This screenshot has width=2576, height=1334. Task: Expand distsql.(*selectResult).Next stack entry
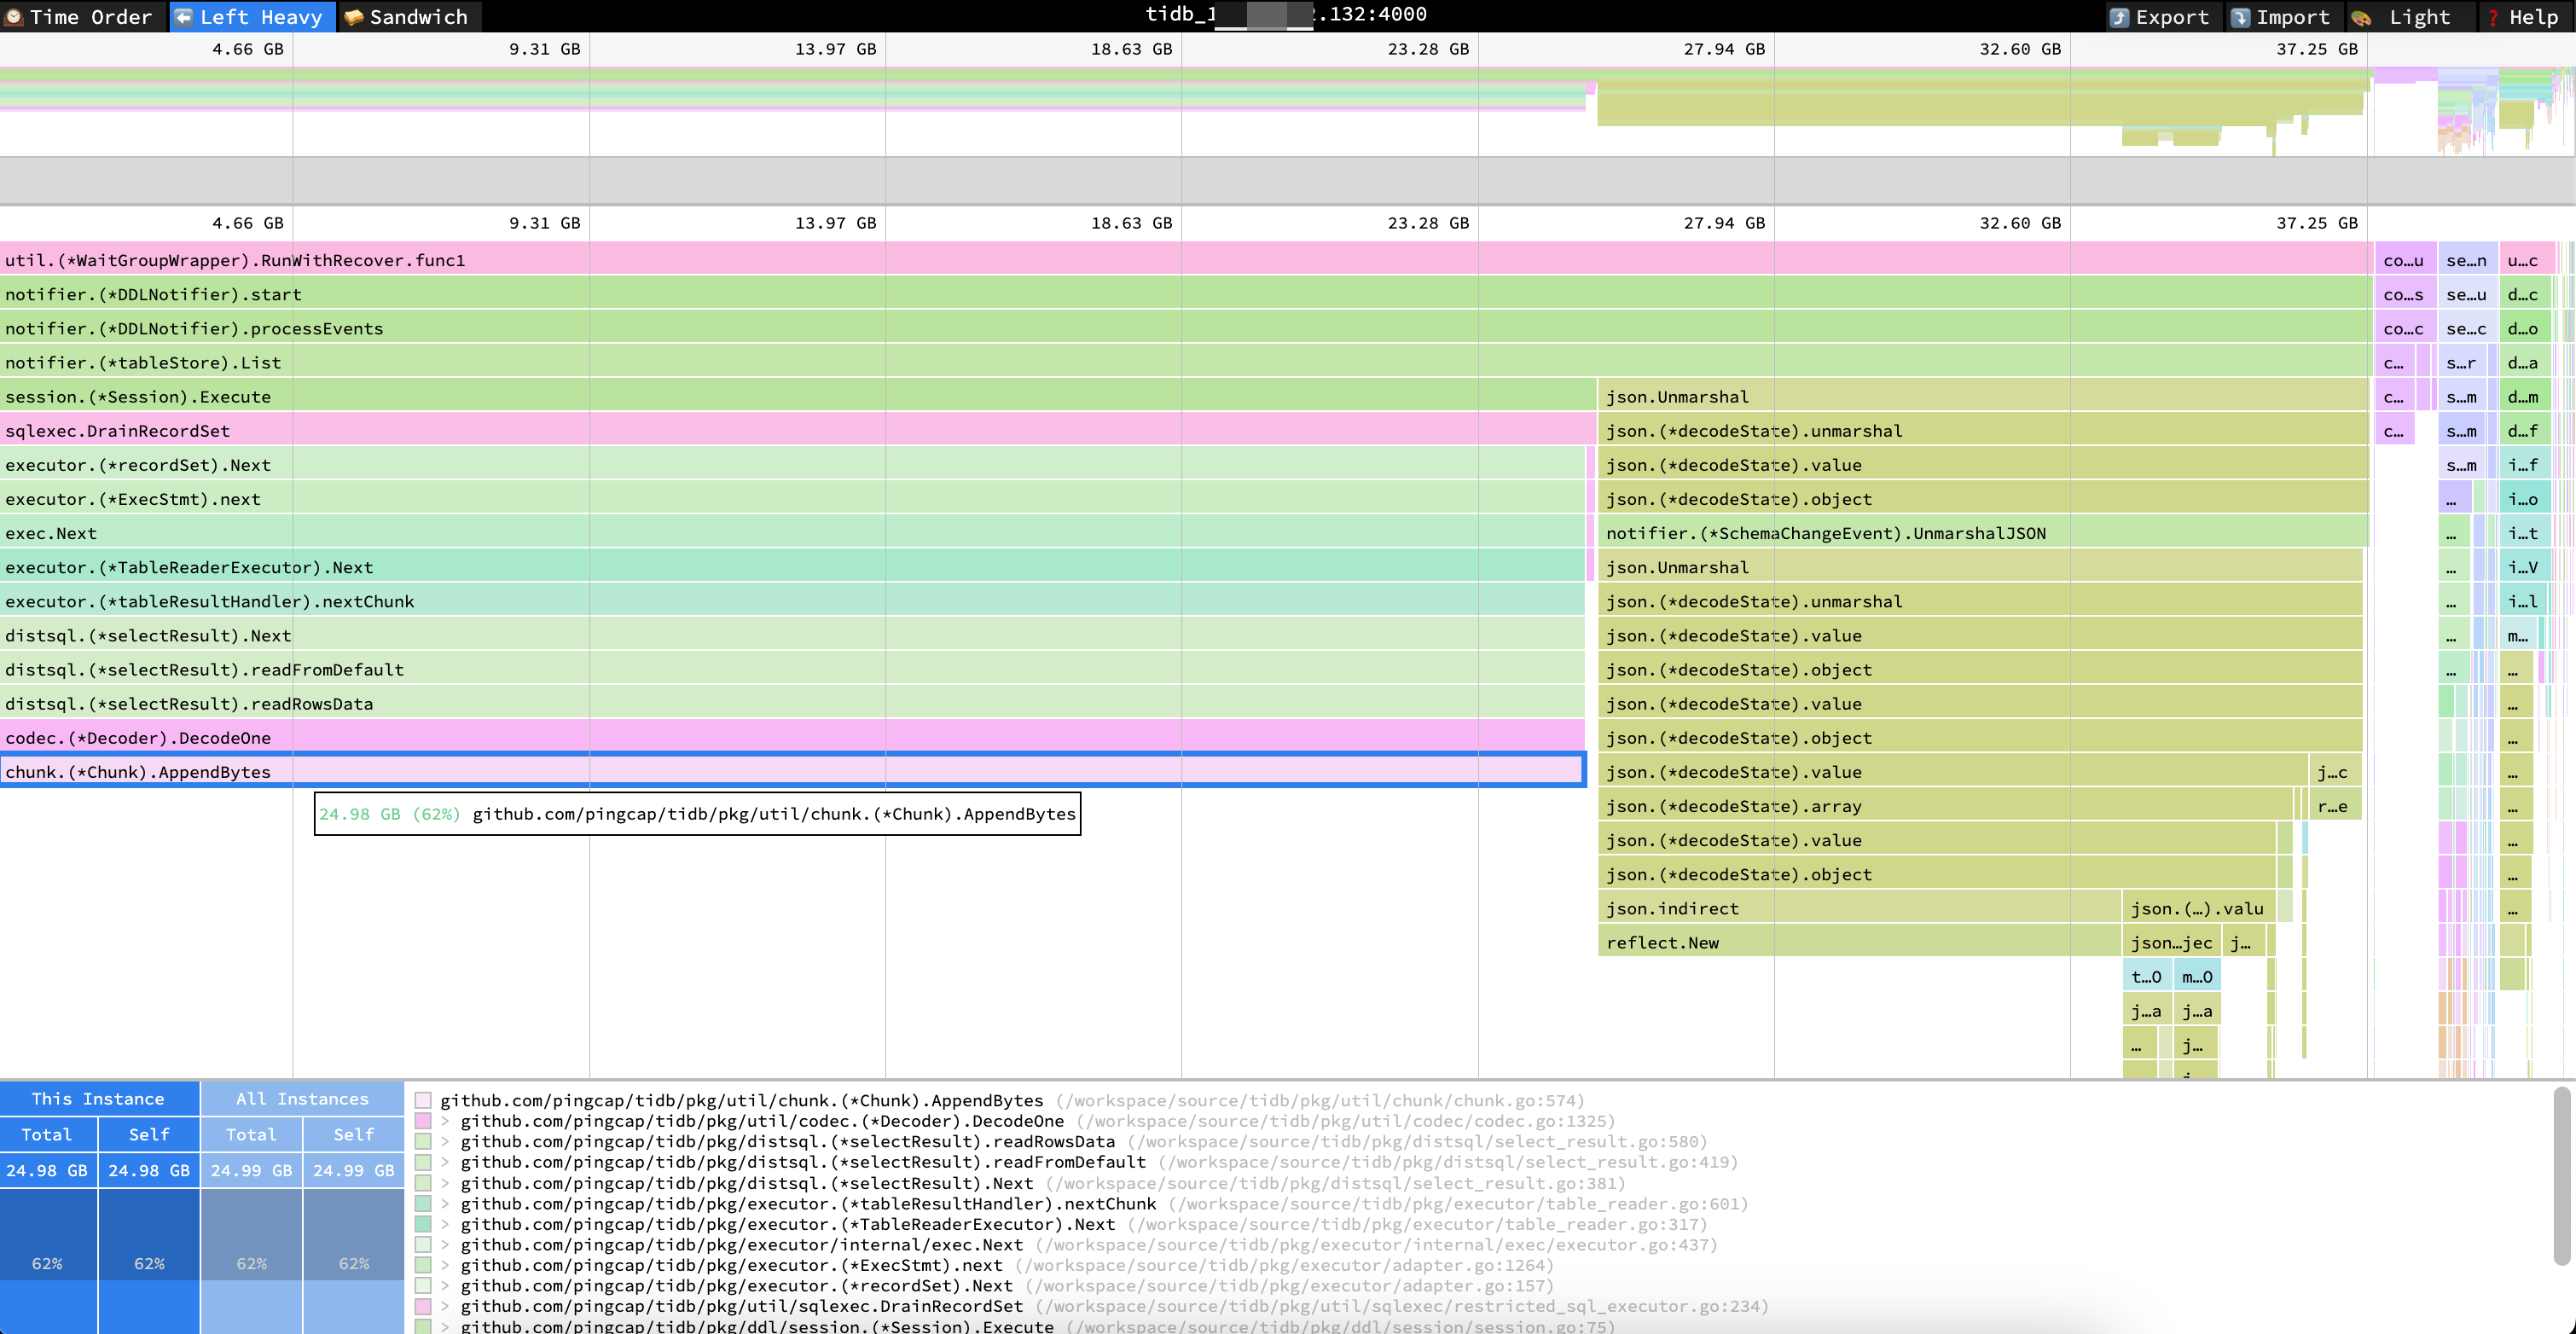(446, 1183)
